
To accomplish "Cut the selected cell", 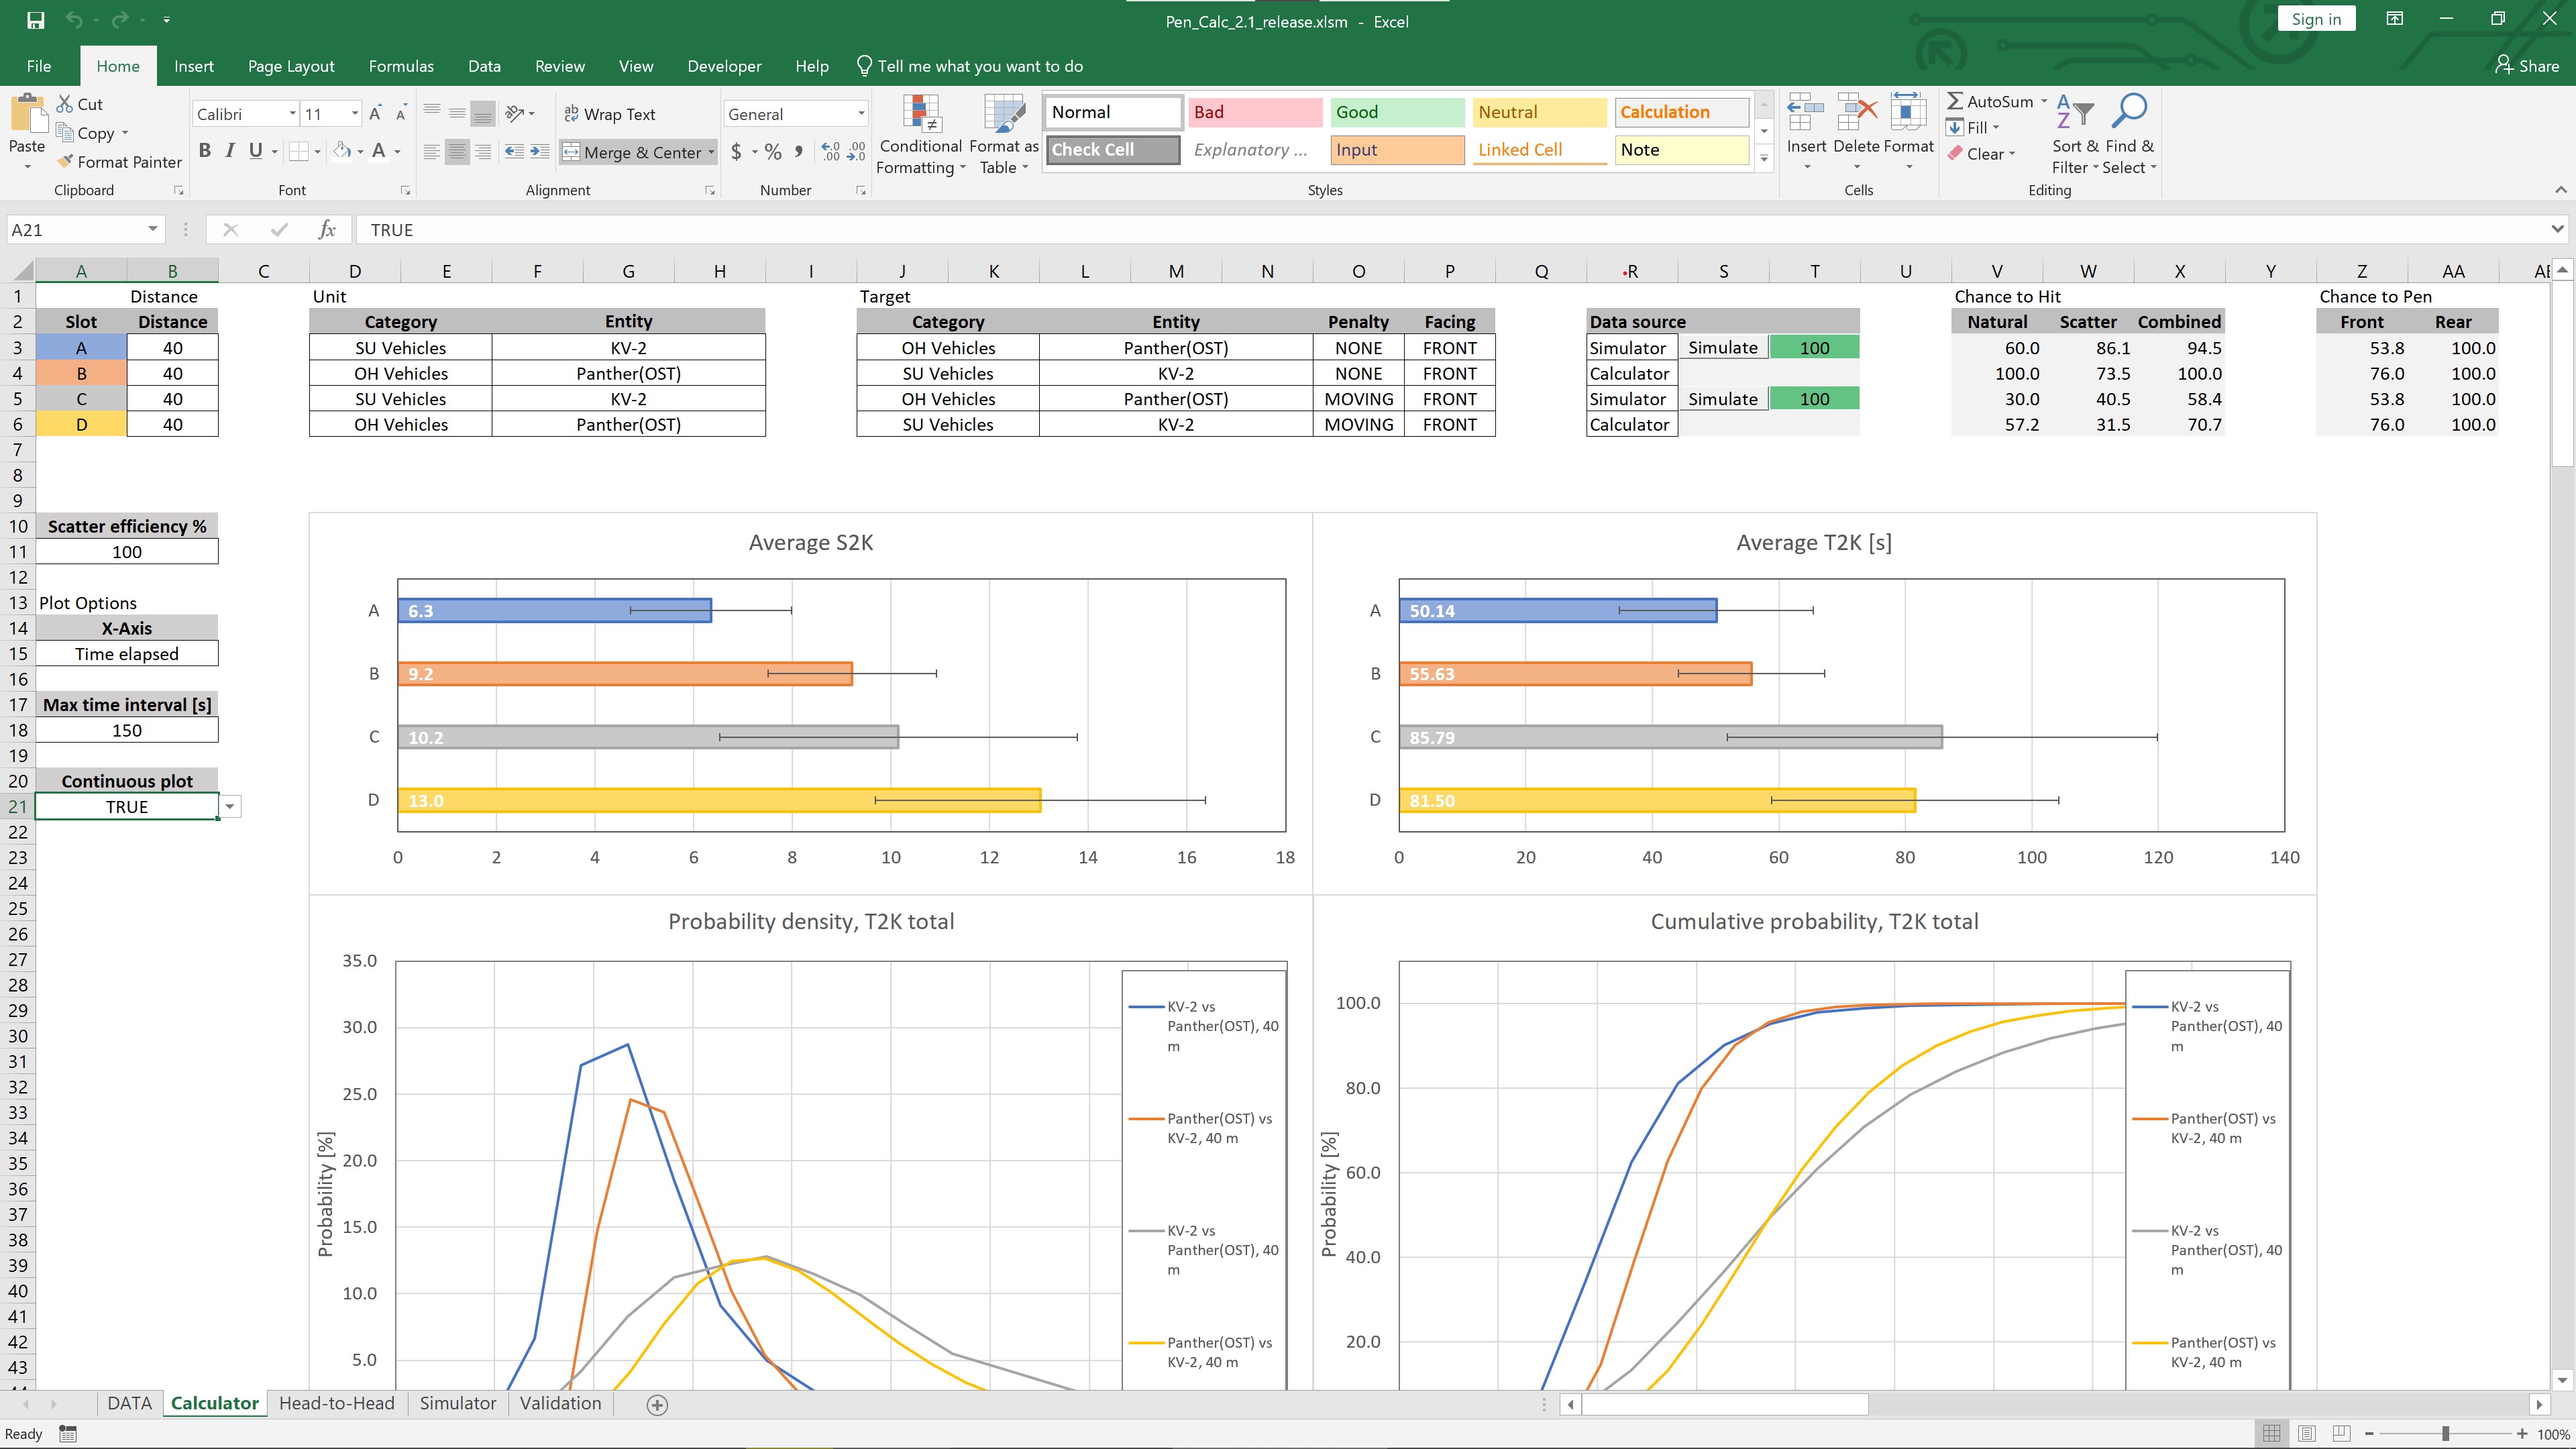I will pyautogui.click(x=80, y=104).
